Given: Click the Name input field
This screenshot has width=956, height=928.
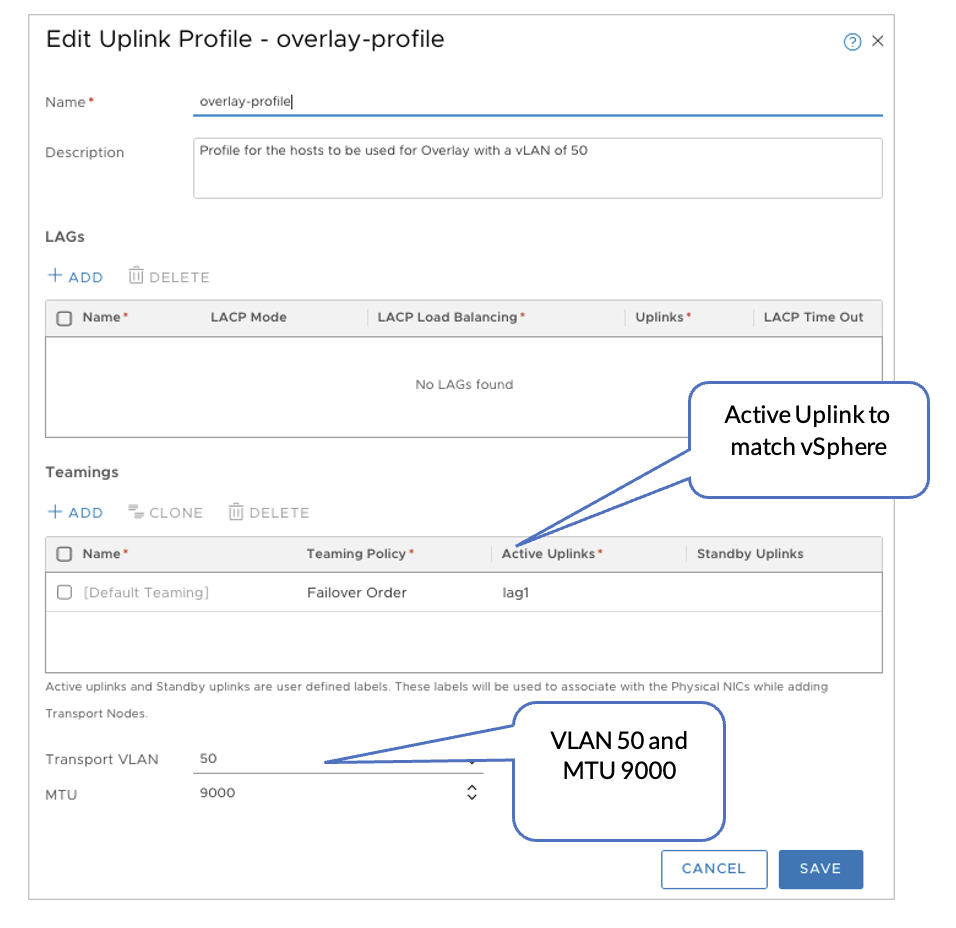Looking at the screenshot, I should pos(537,101).
